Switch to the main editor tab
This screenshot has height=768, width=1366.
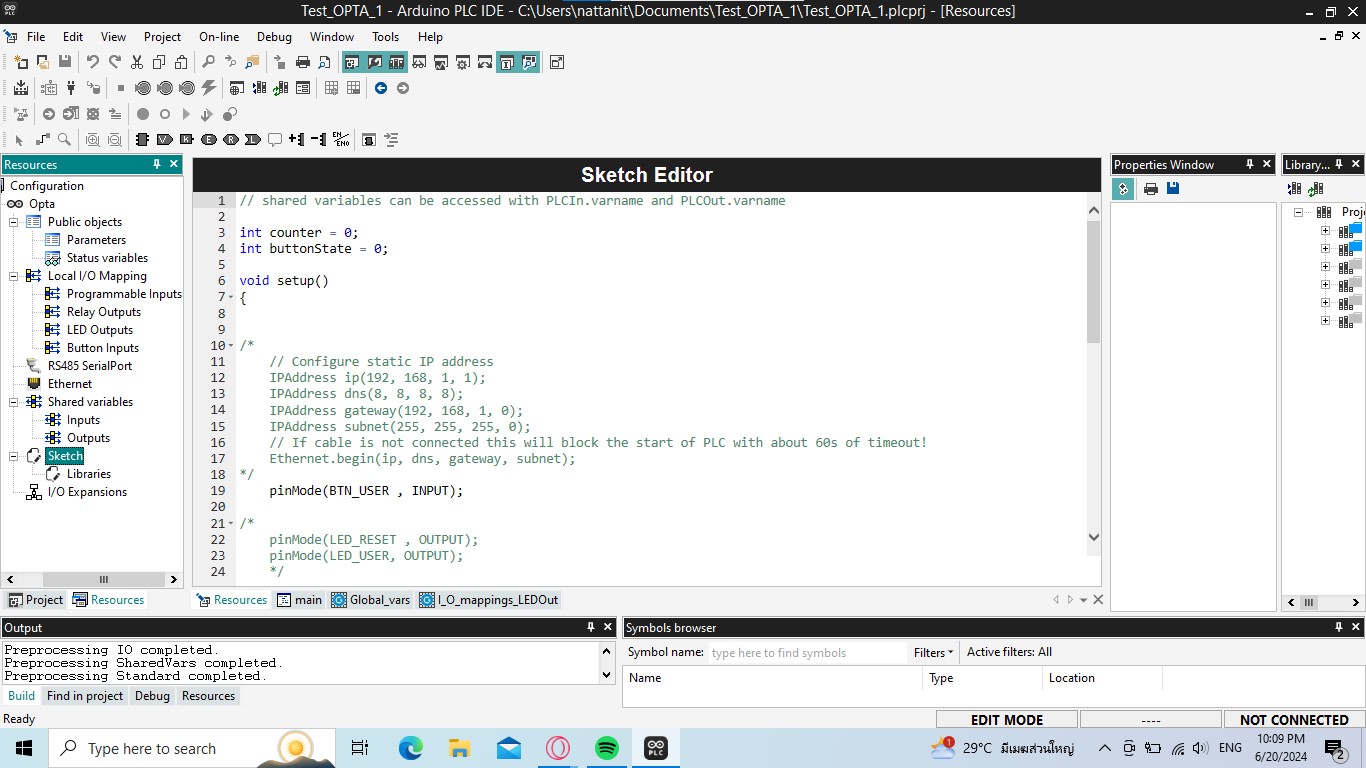point(299,600)
